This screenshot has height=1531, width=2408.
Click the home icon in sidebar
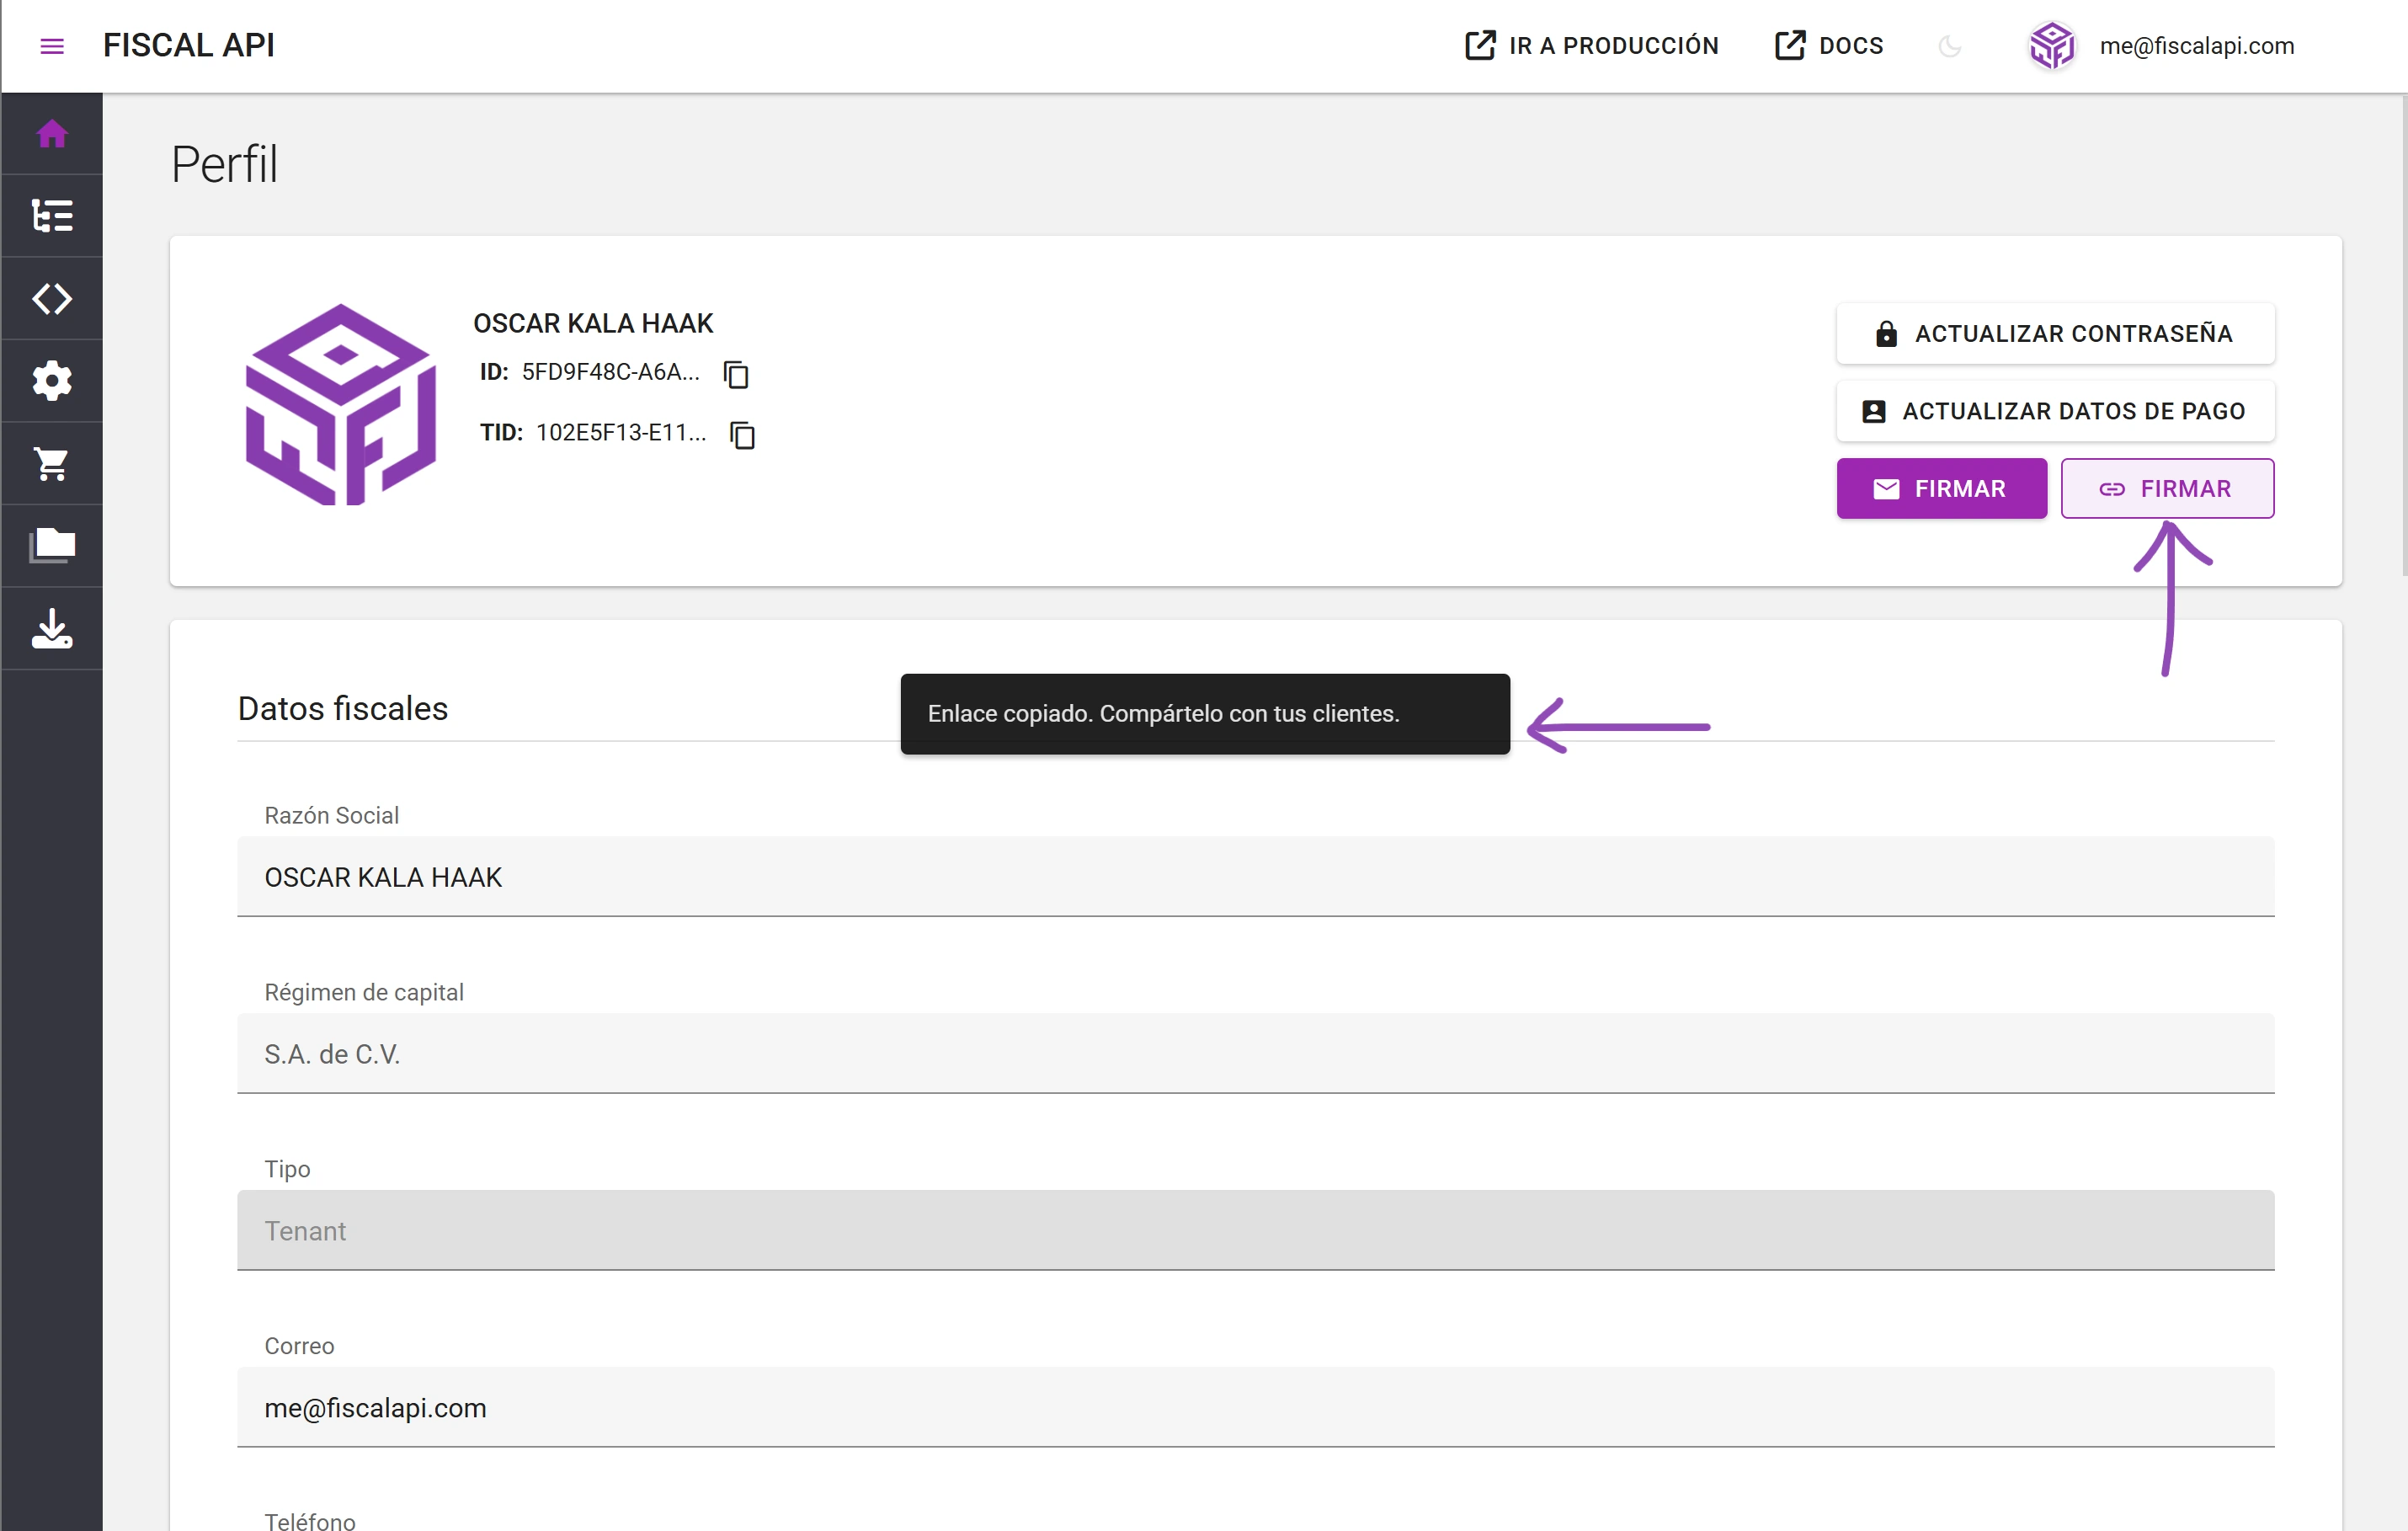[x=52, y=133]
